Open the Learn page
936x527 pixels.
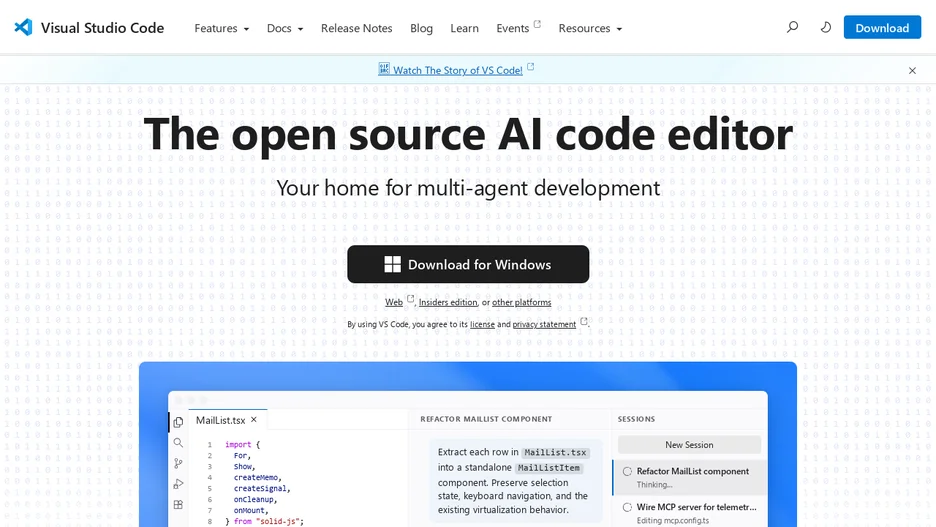pos(464,28)
